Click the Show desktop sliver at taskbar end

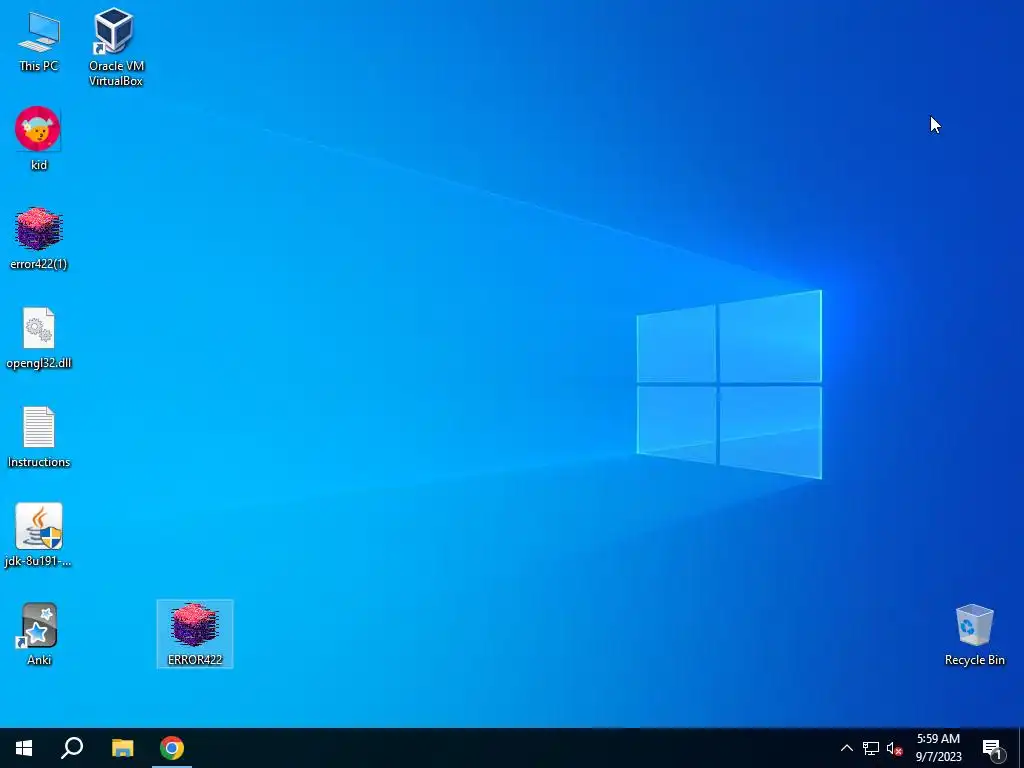(1021, 748)
